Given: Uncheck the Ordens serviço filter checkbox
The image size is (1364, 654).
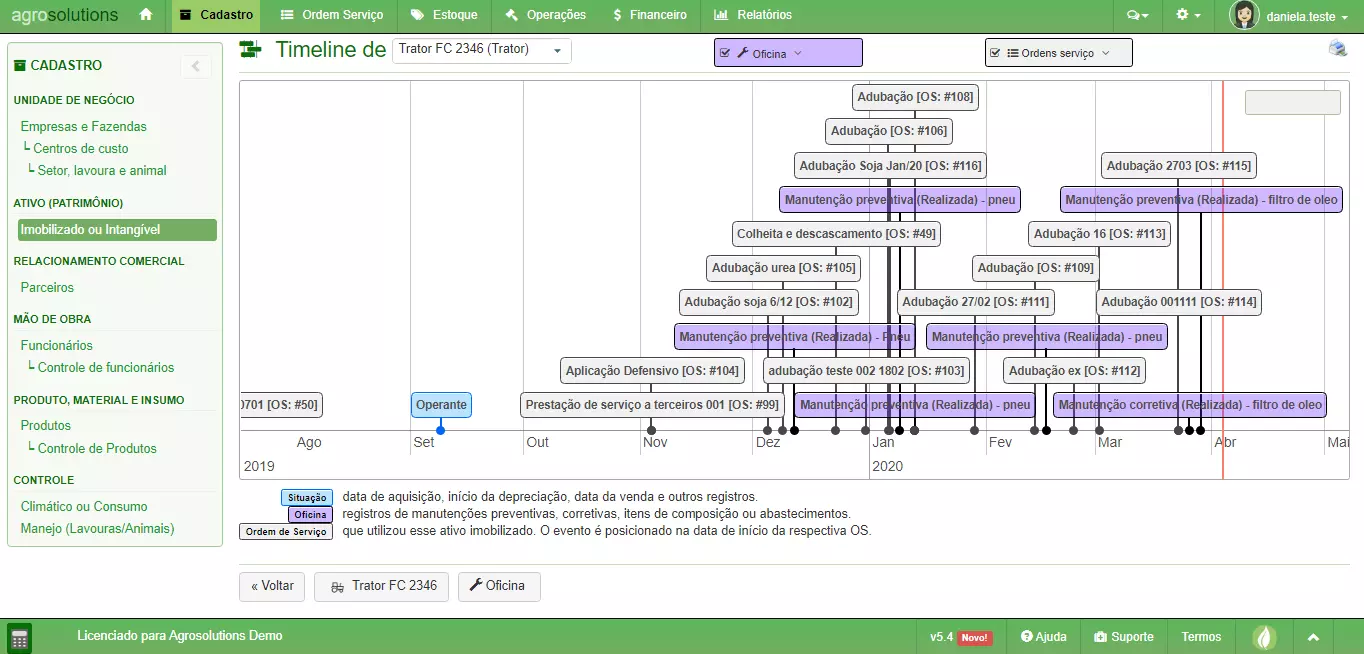Looking at the screenshot, I should click(x=994, y=53).
